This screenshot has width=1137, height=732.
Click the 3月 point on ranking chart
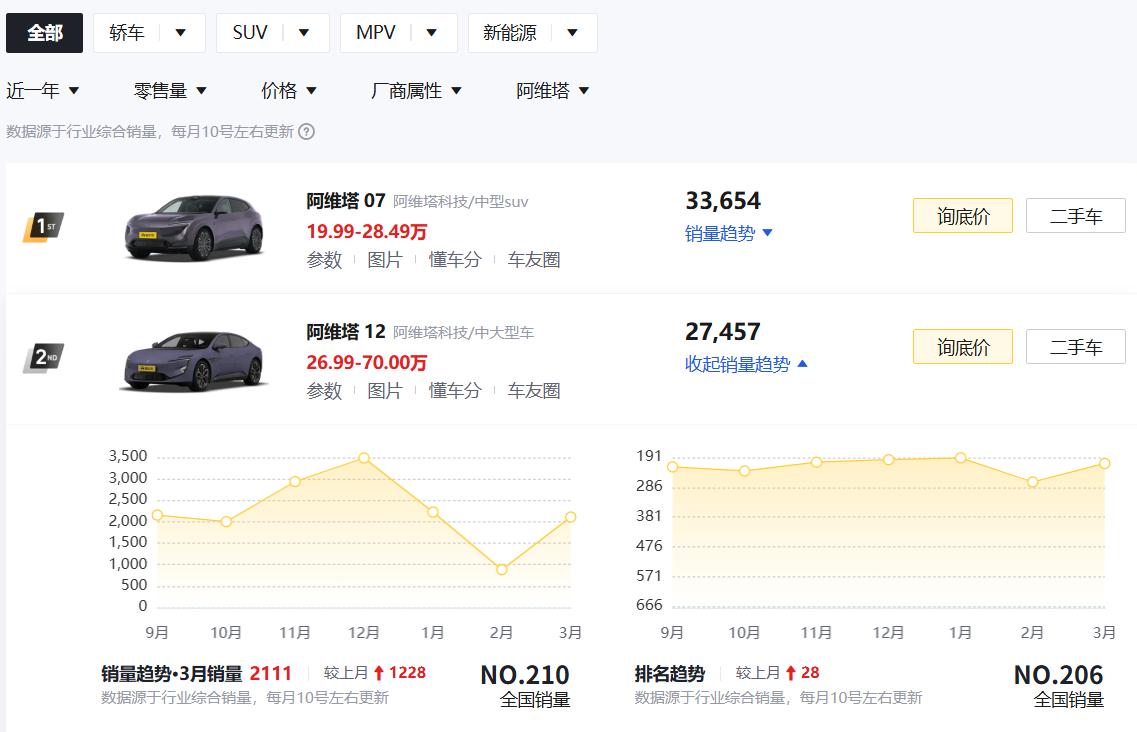(x=1104, y=463)
